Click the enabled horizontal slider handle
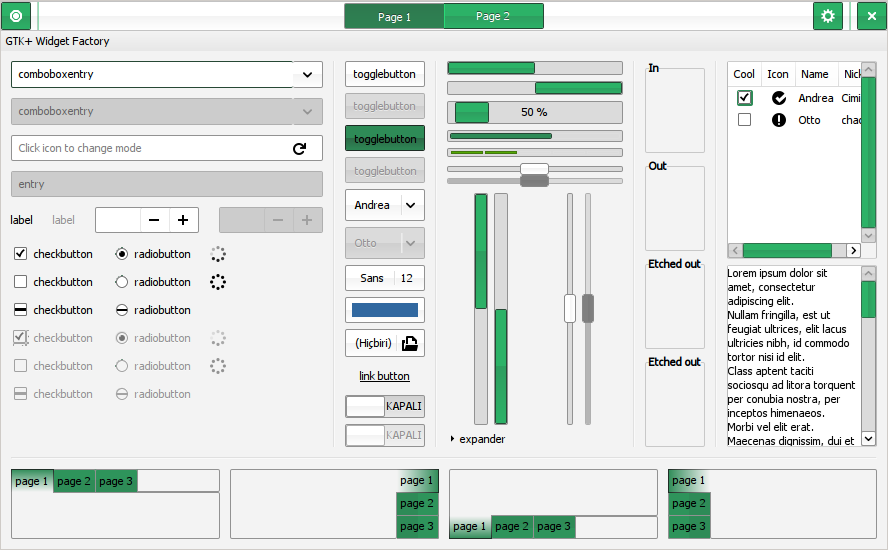Image resolution: width=888 pixels, height=550 pixels. pyautogui.click(x=534, y=168)
